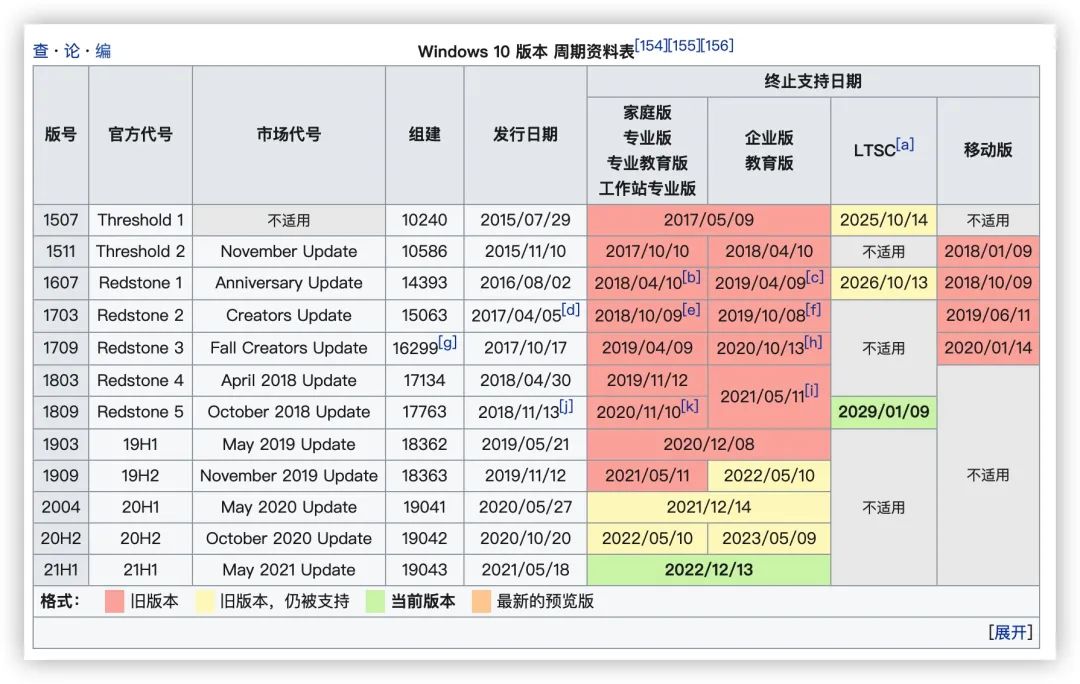Click the green 当前版本 legend swatch
The image size is (1080, 684).
[x=375, y=601]
